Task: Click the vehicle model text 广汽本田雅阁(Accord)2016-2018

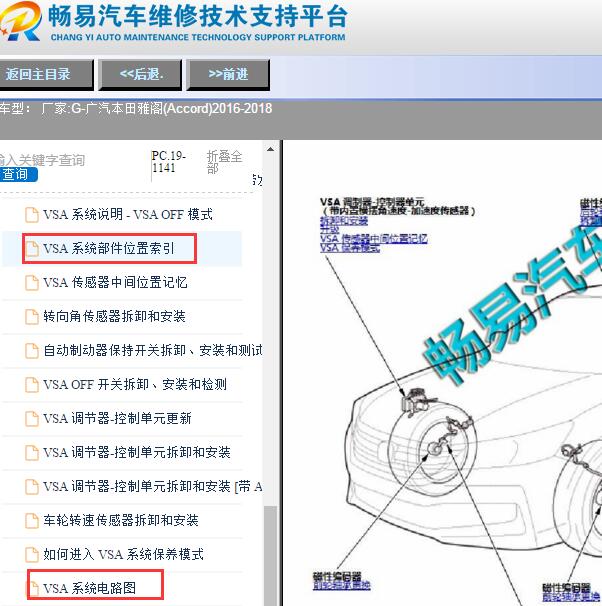Action: 179,109
